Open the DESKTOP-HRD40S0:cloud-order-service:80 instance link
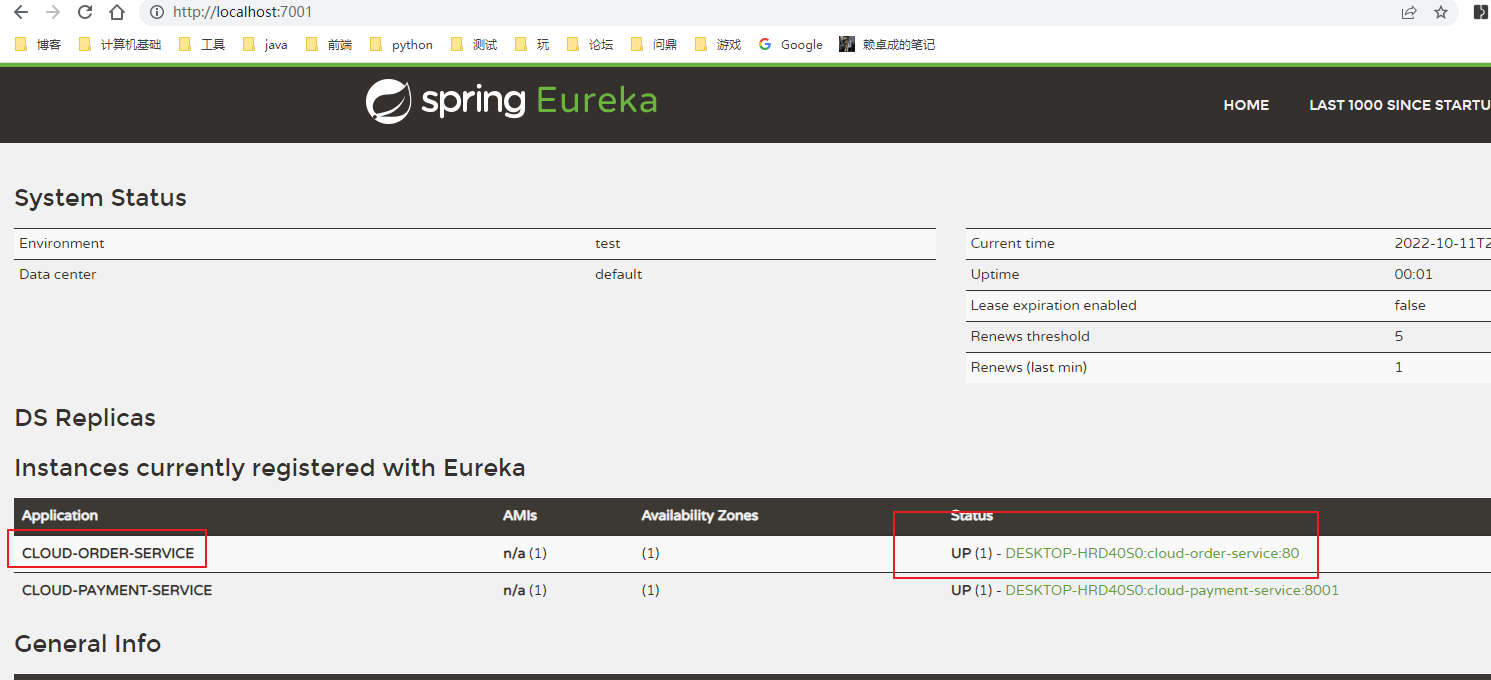This screenshot has width=1491, height=680. click(1152, 553)
